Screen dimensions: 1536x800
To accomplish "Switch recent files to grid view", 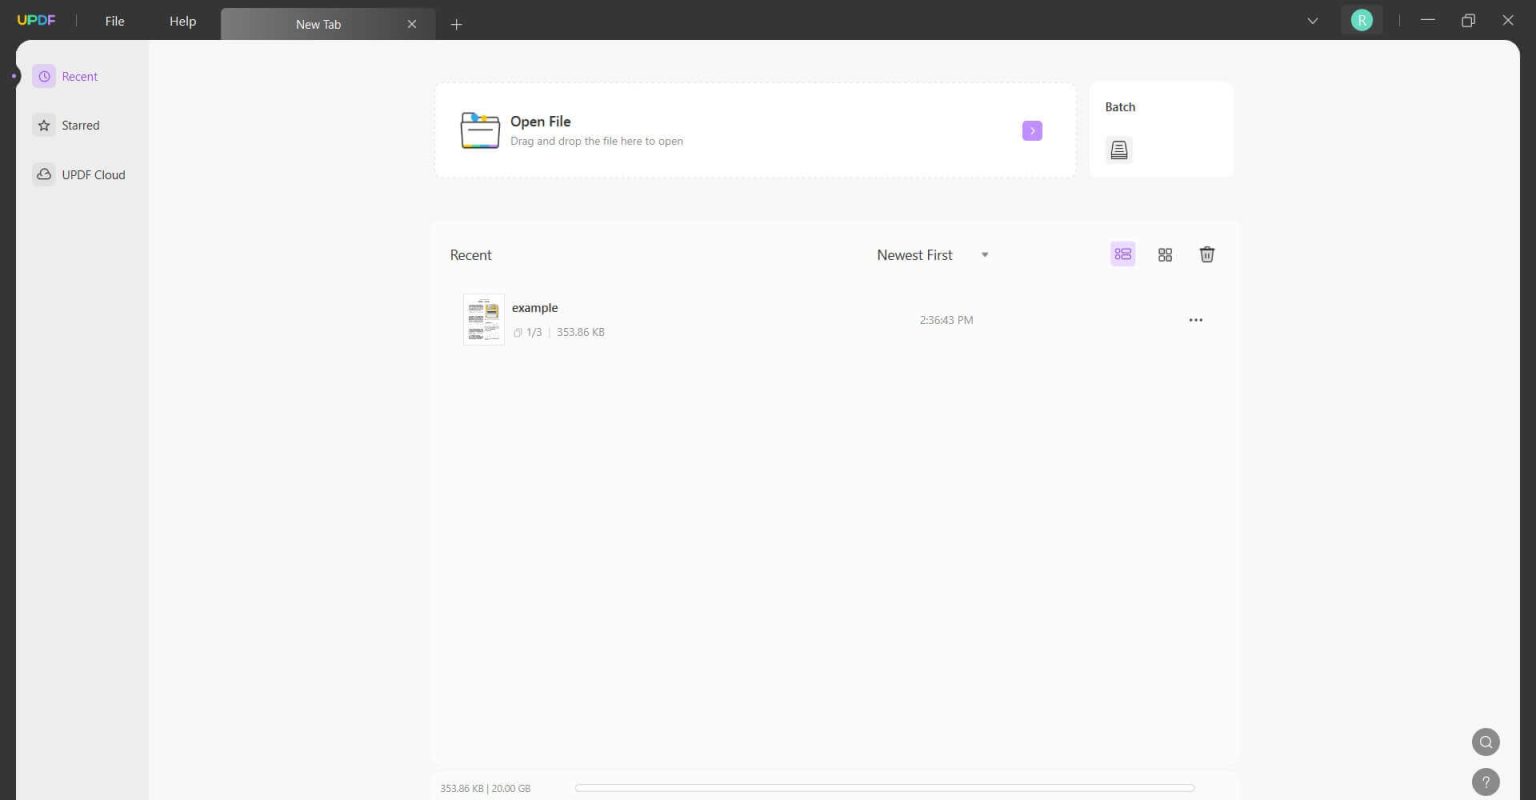I will point(1165,255).
